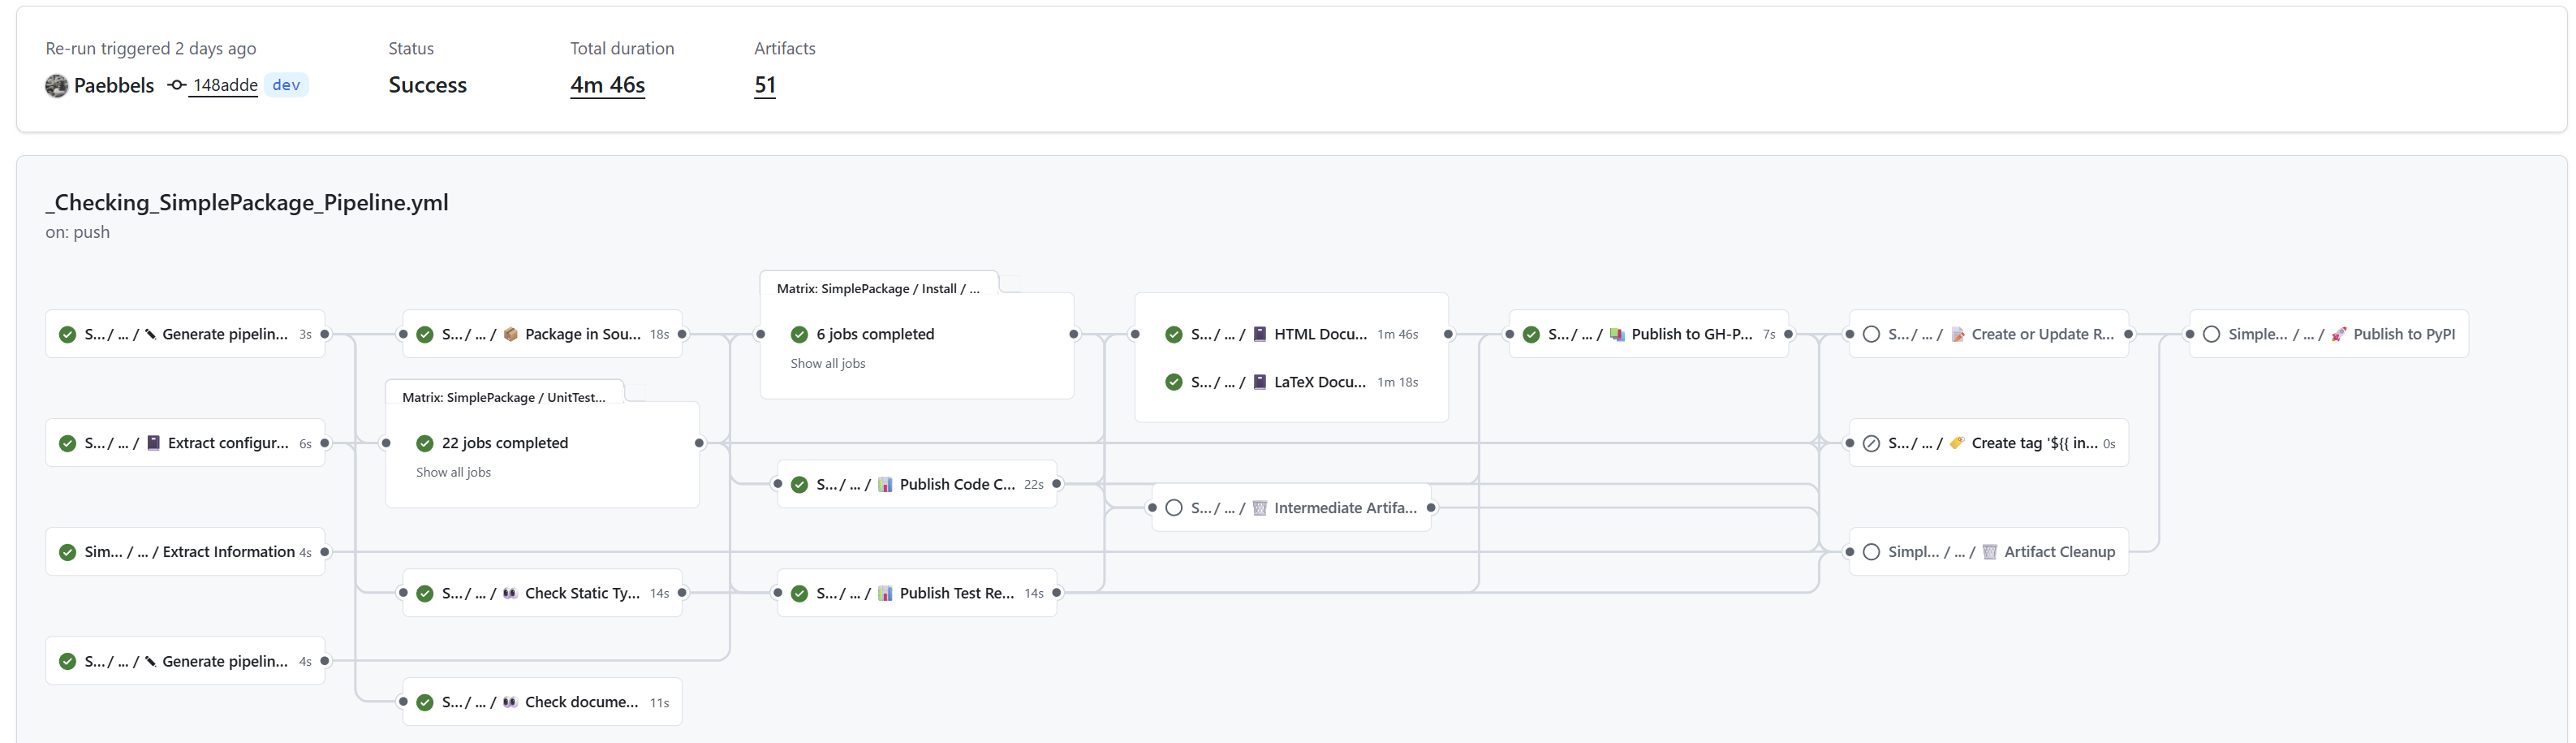Viewport: 2576px width, 743px height.
Task: Open the Check Static Typing job
Action: pos(582,593)
